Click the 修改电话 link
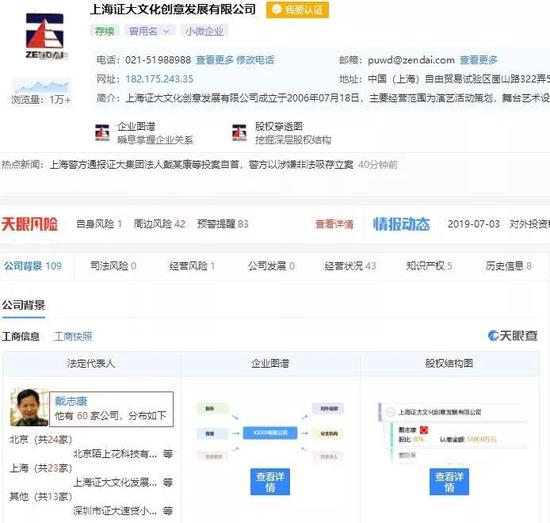Screen dimensions: 550x523 tap(255, 60)
